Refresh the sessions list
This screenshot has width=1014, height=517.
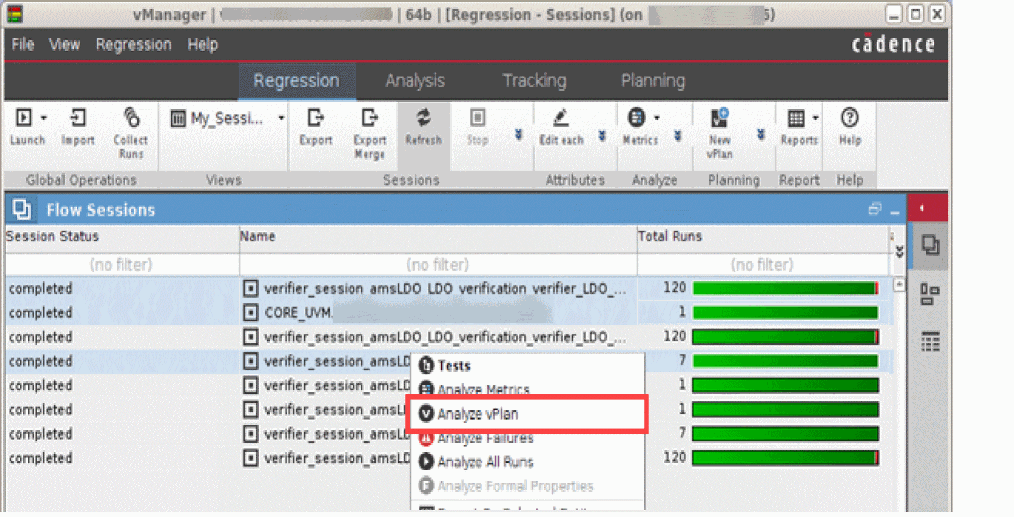(424, 117)
